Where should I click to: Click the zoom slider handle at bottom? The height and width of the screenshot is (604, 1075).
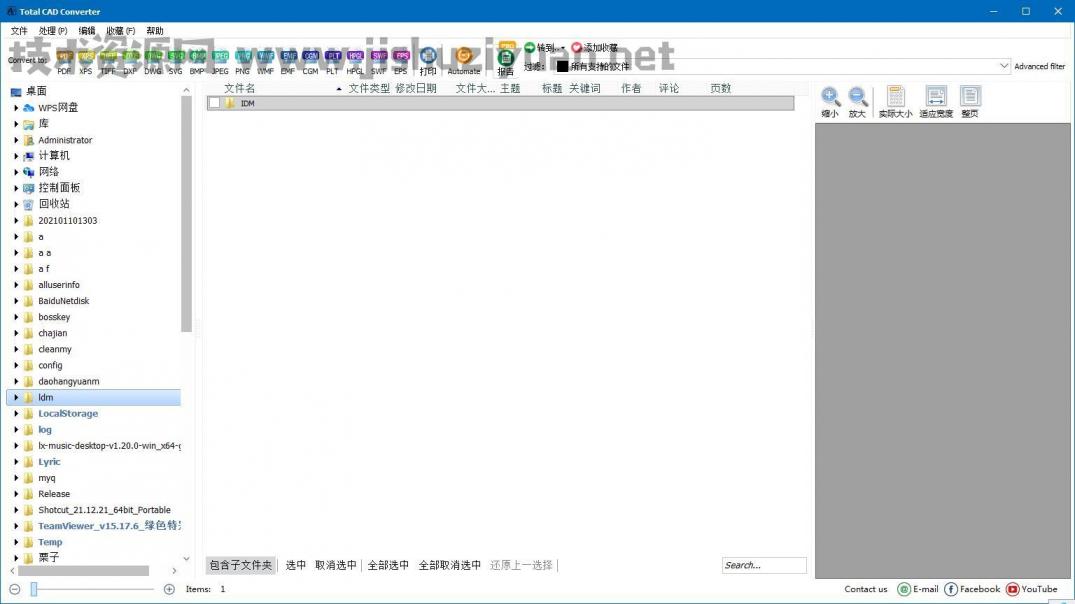pyautogui.click(x=34, y=589)
